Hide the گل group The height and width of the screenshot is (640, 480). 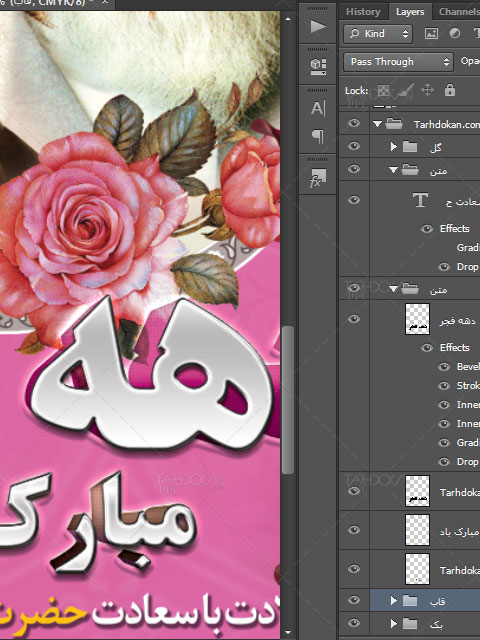pyautogui.click(x=354, y=146)
